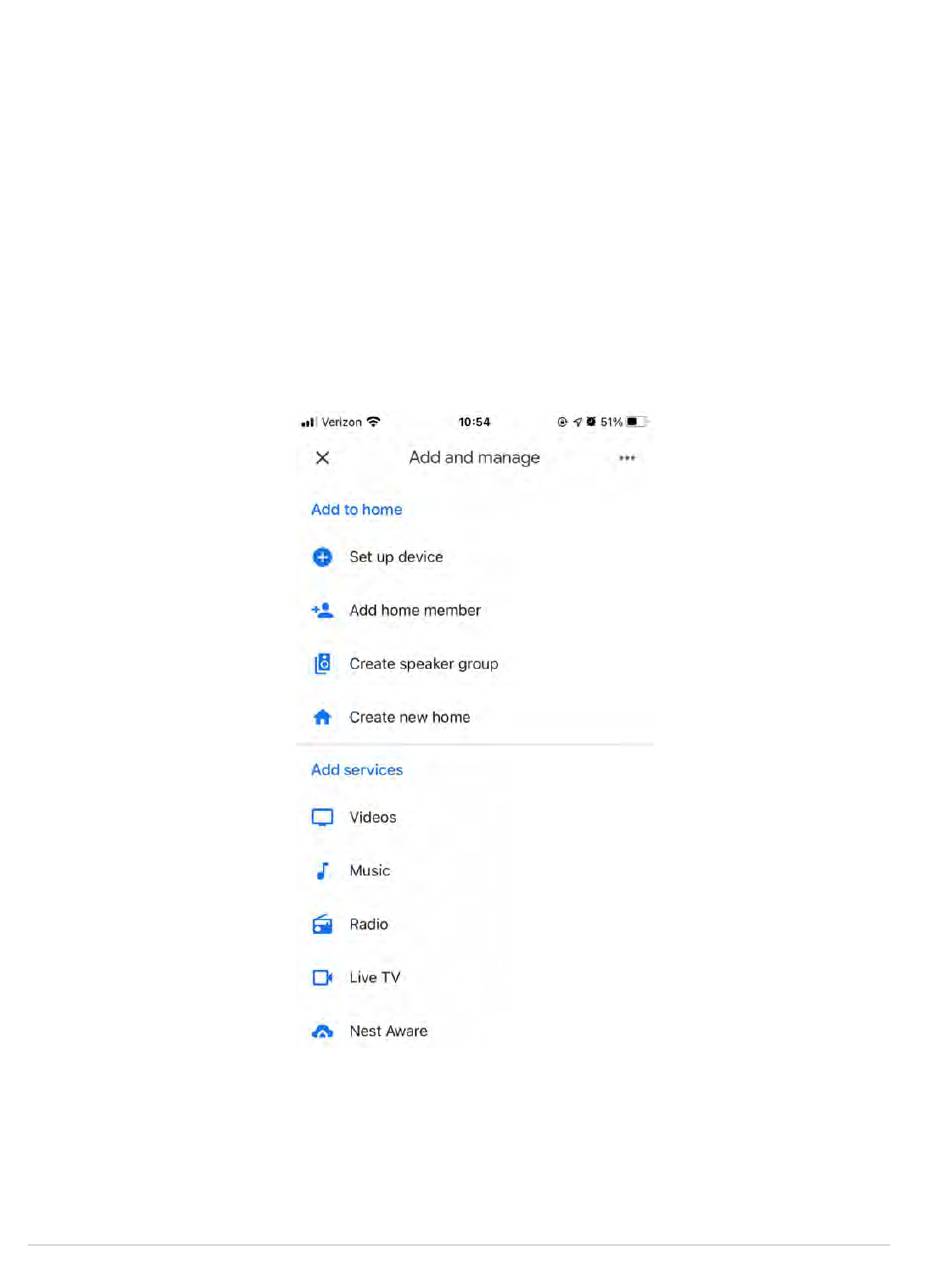This screenshot has width=950, height=1267.
Task: Tap the blue plus Set up device icon
Action: pos(322,557)
